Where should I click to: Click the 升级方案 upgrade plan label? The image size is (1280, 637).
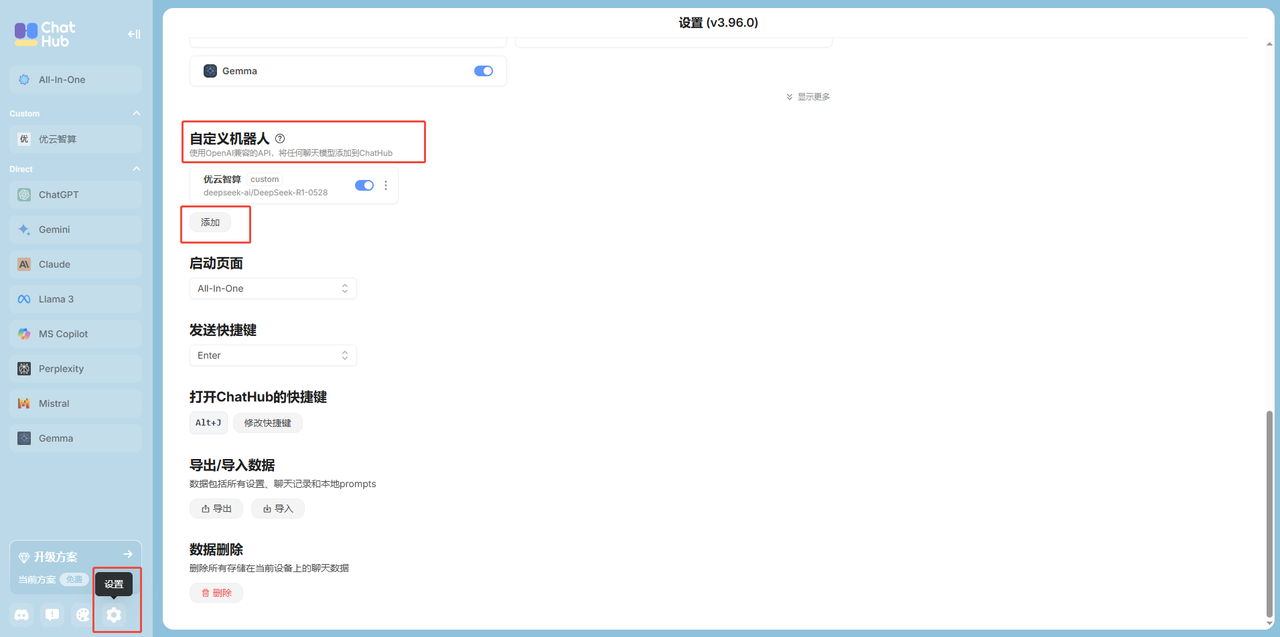(55, 557)
